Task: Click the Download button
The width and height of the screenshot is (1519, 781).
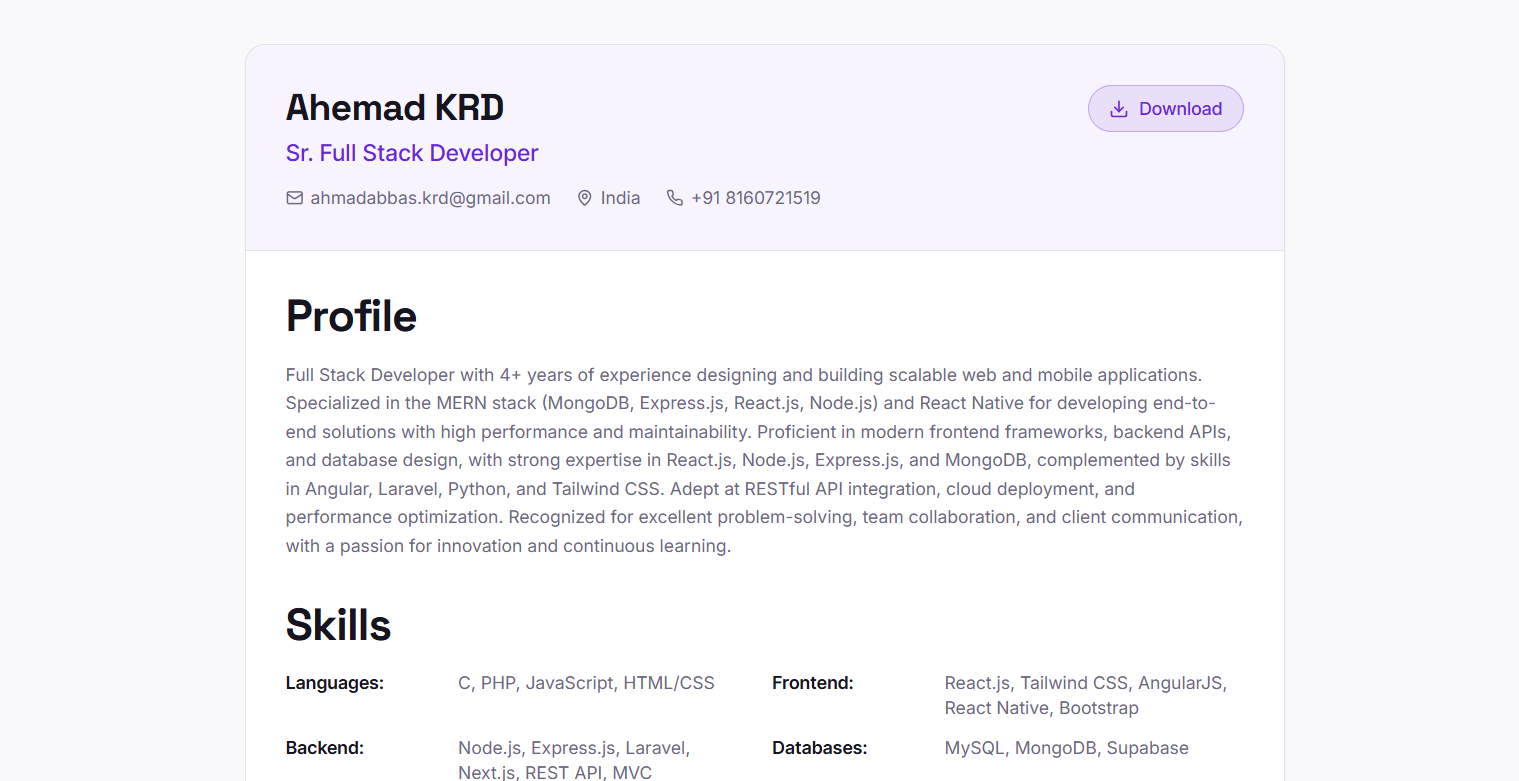Action: pos(1165,109)
